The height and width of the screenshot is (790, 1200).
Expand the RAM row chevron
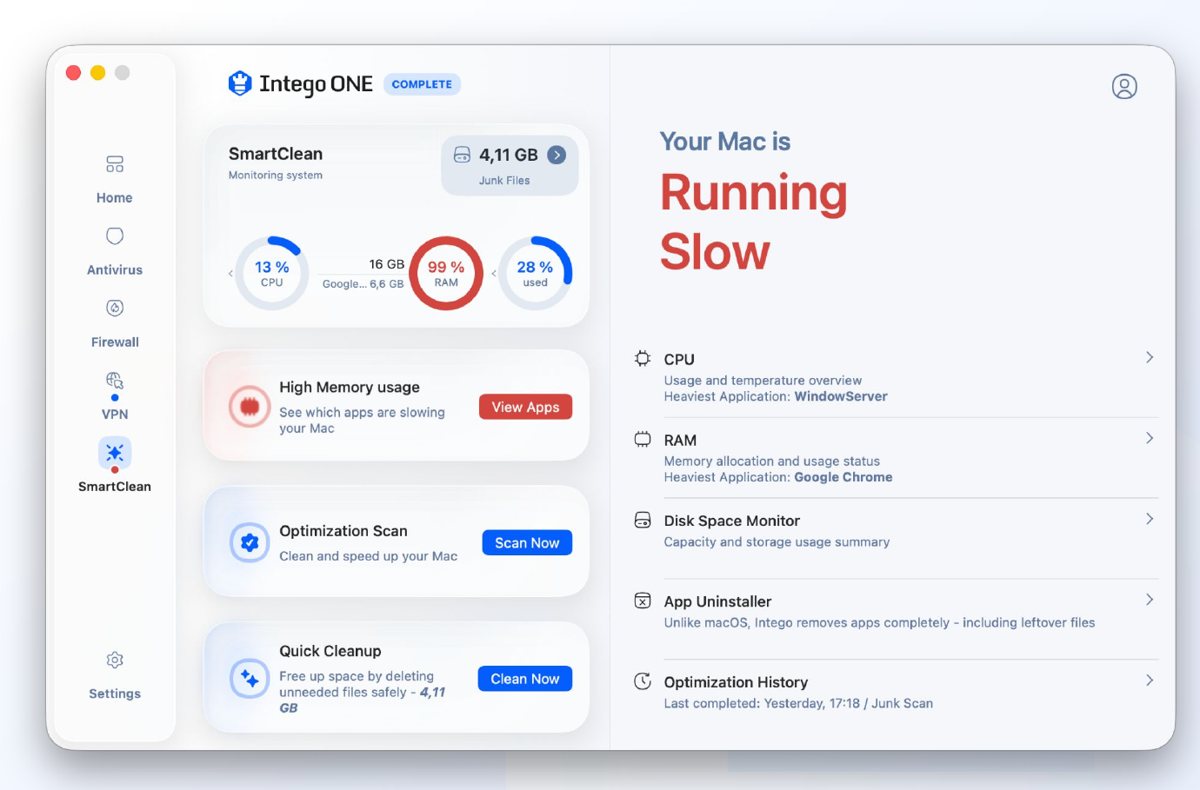(1149, 438)
